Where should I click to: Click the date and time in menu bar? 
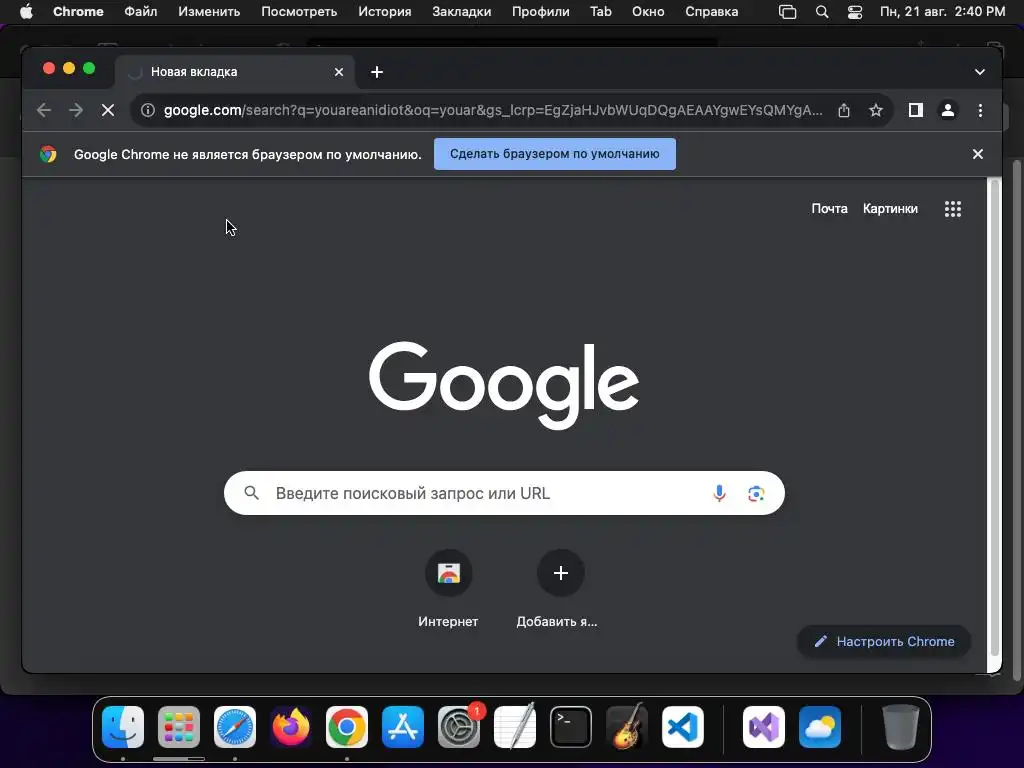point(942,12)
